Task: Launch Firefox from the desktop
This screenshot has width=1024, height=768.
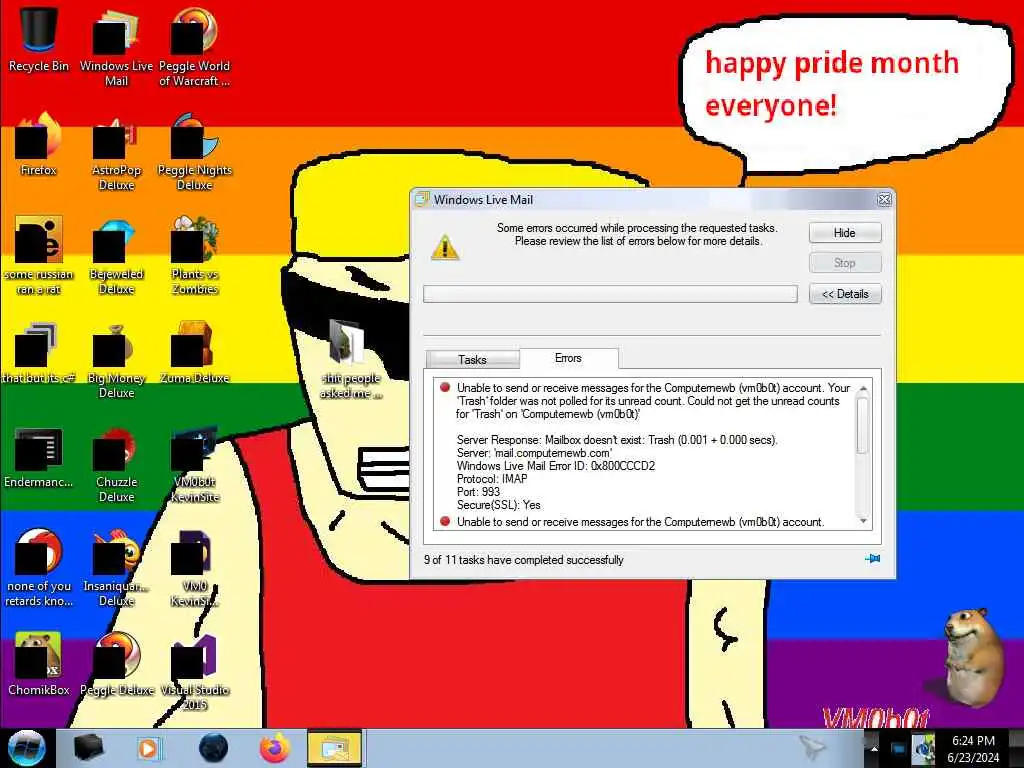Action: tap(39, 145)
